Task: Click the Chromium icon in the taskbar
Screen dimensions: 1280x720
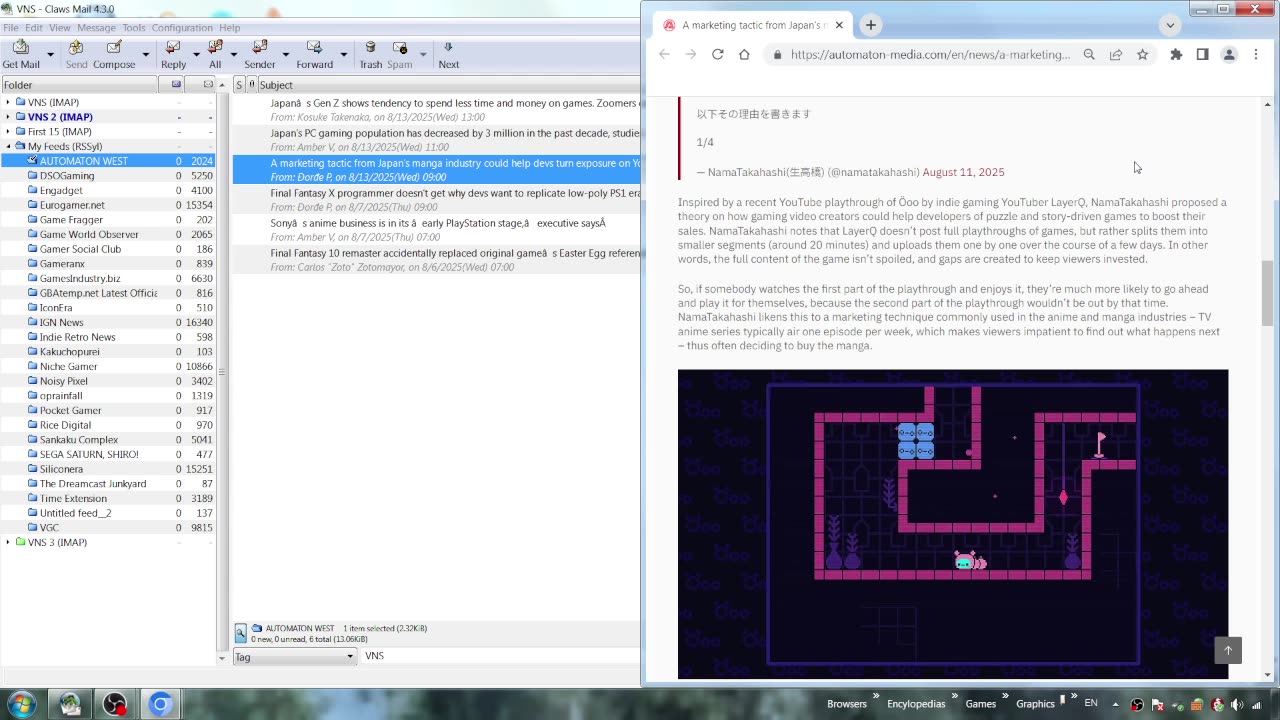Action: pos(160,704)
